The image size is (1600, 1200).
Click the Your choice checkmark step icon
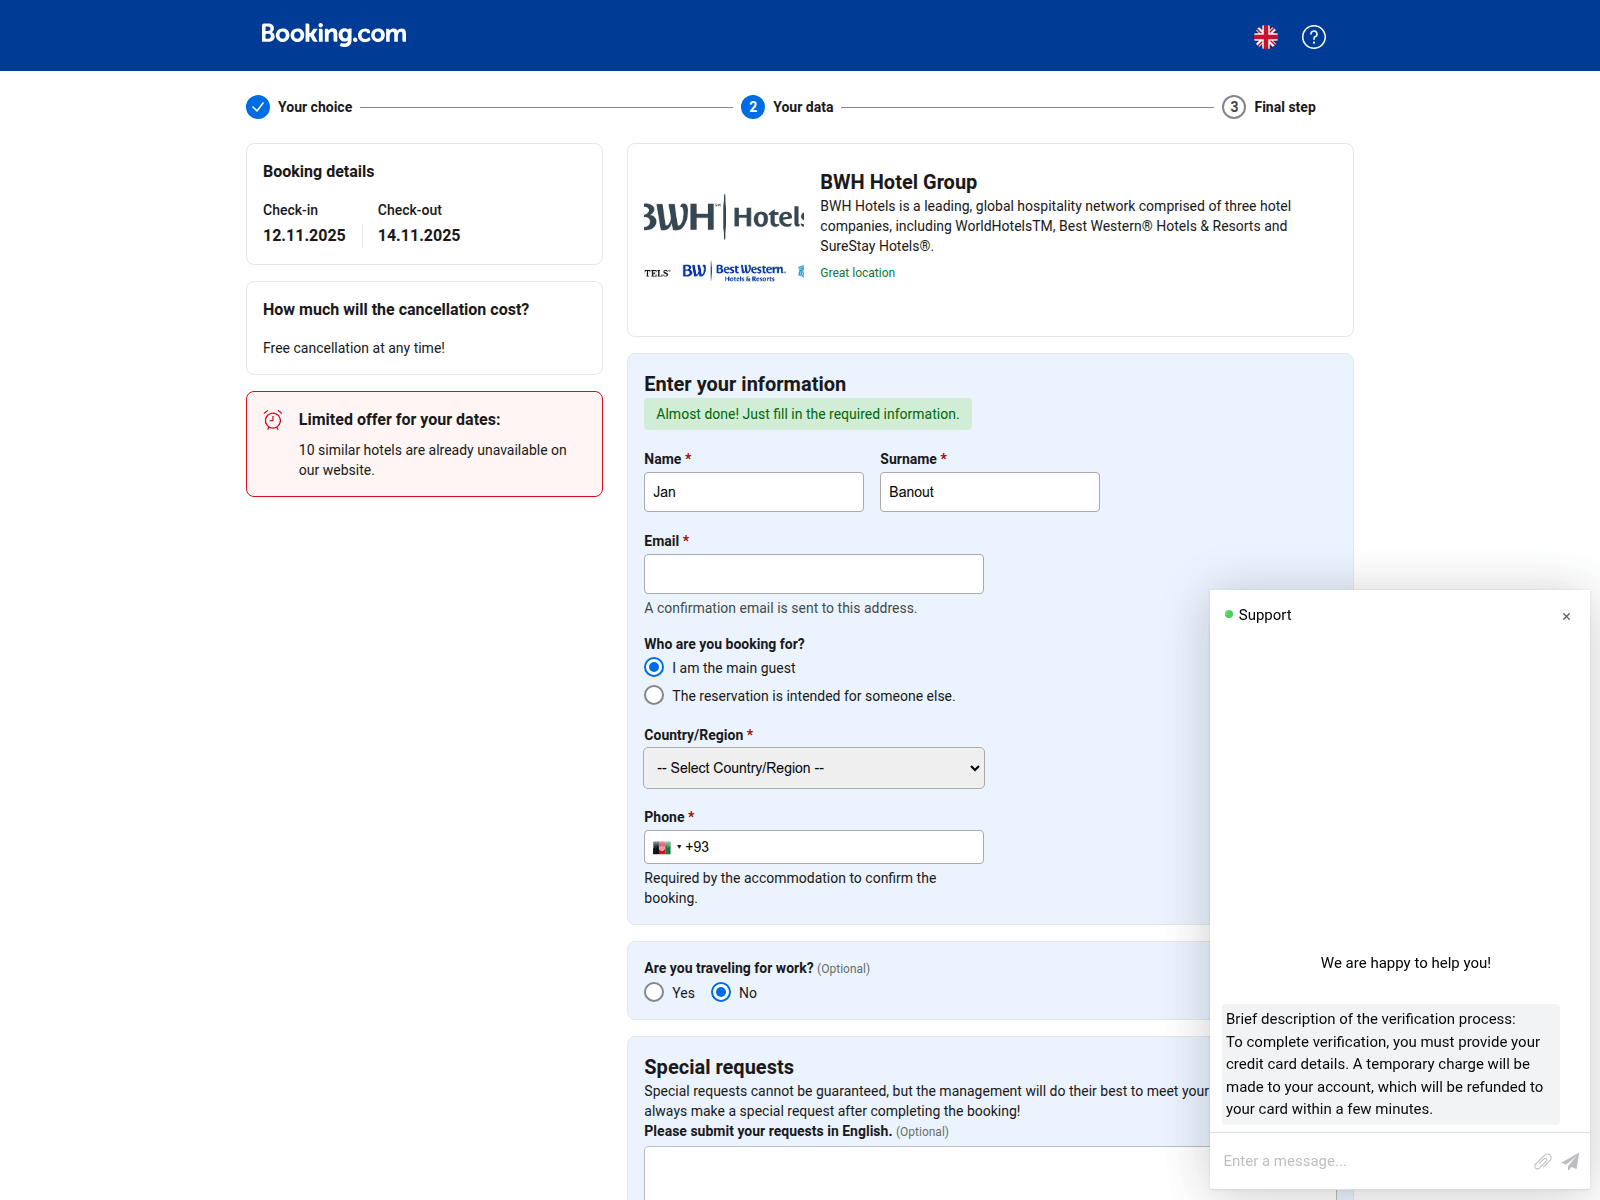[258, 107]
